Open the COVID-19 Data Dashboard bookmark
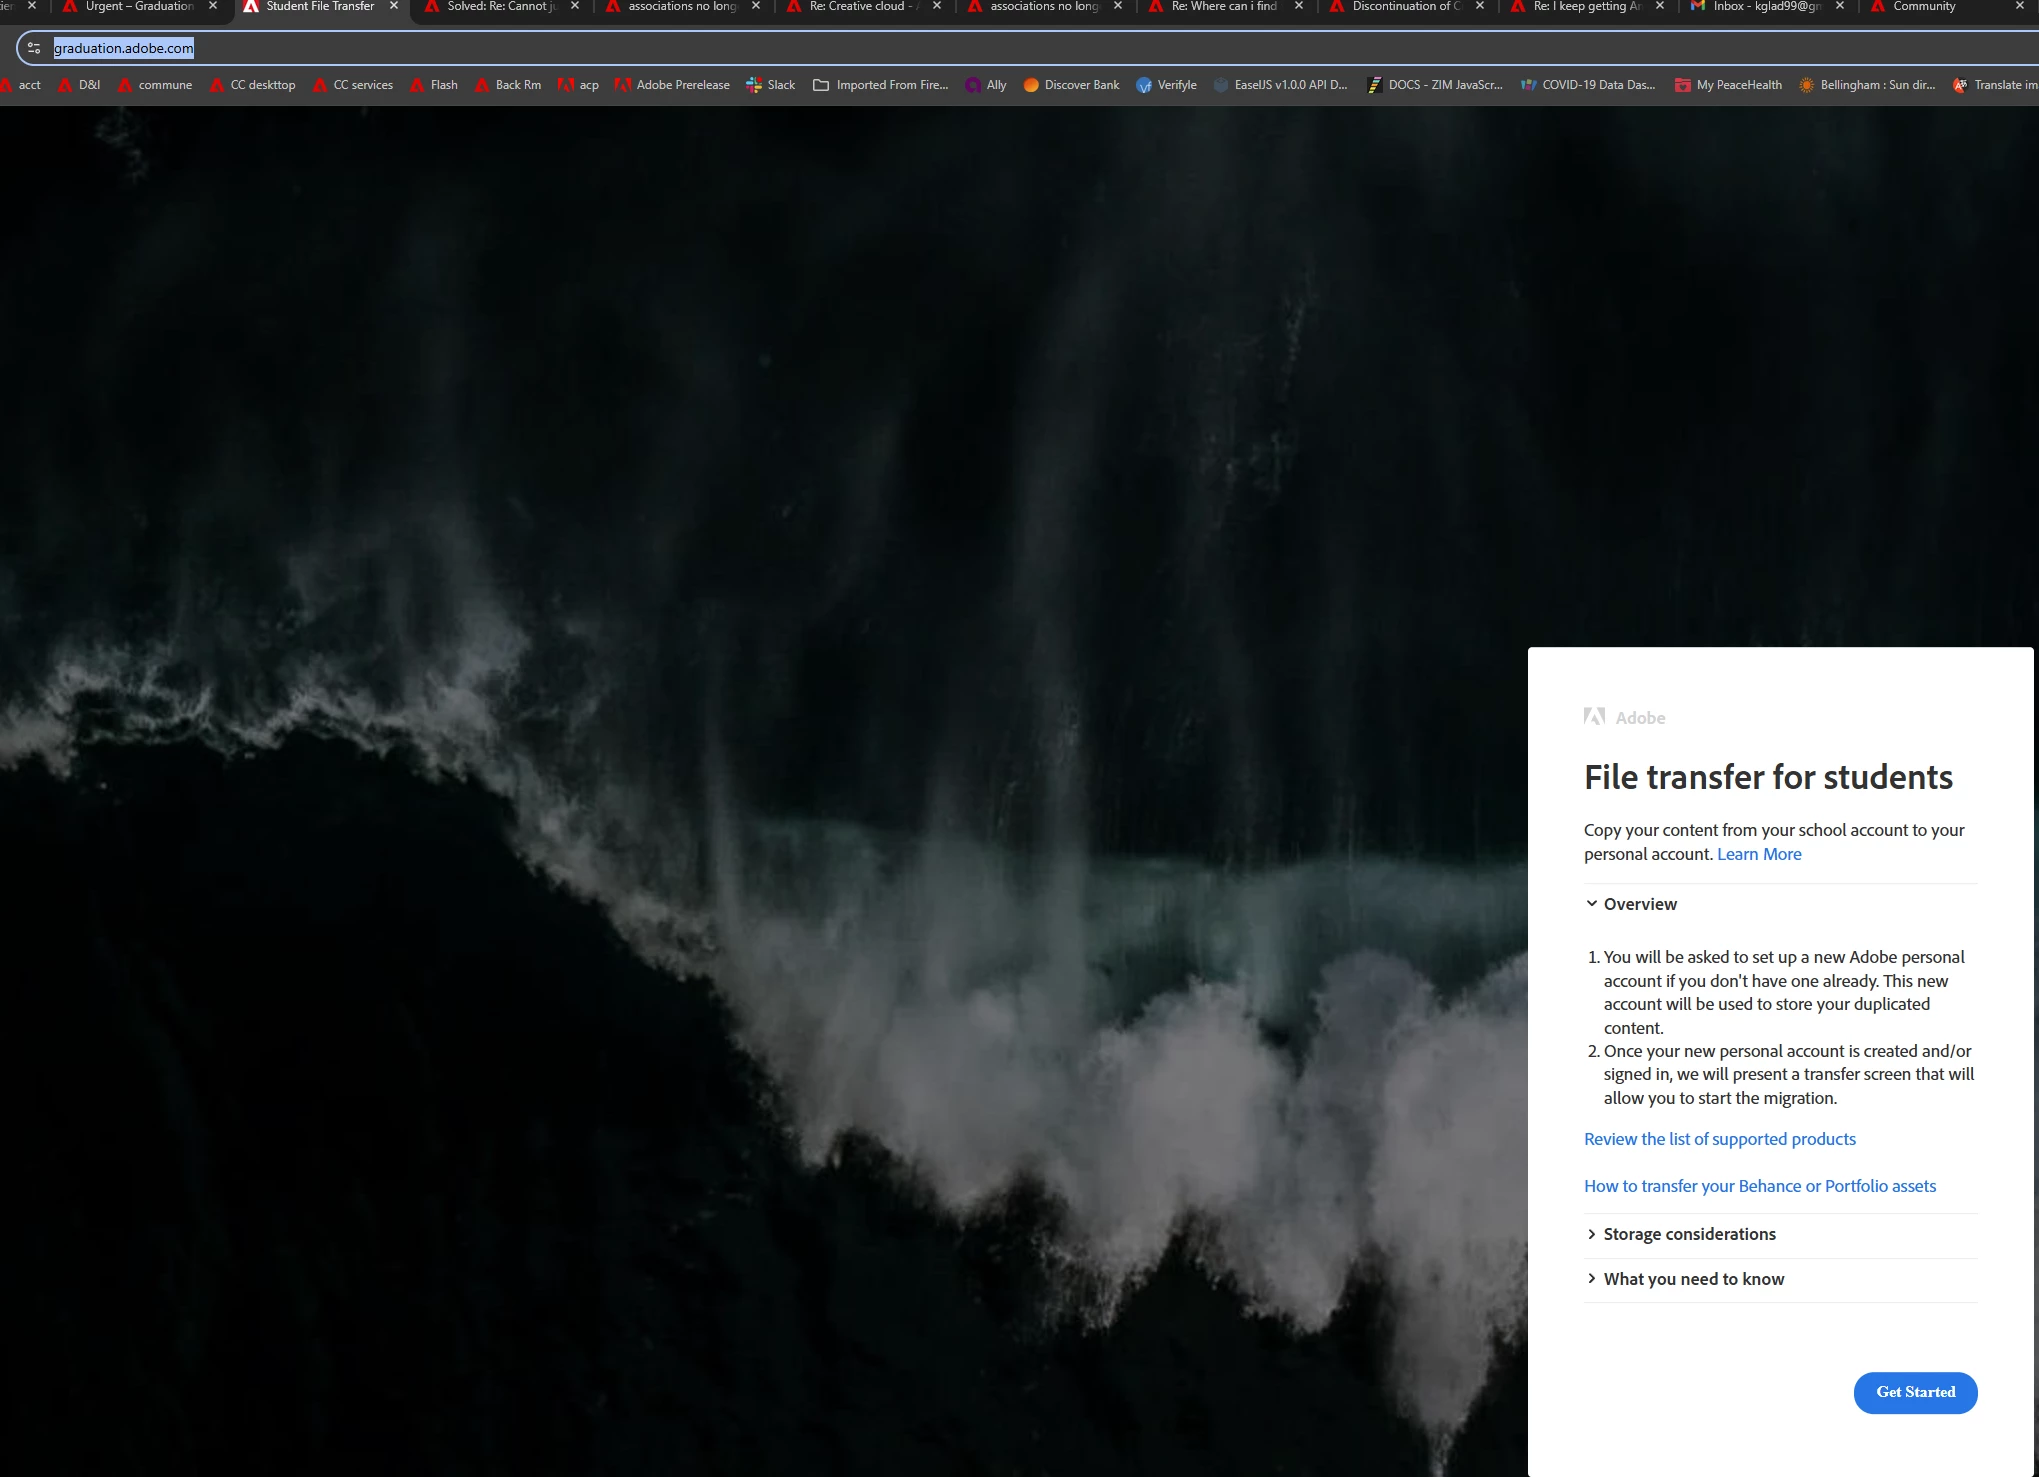The height and width of the screenshot is (1477, 2039). coord(1587,85)
